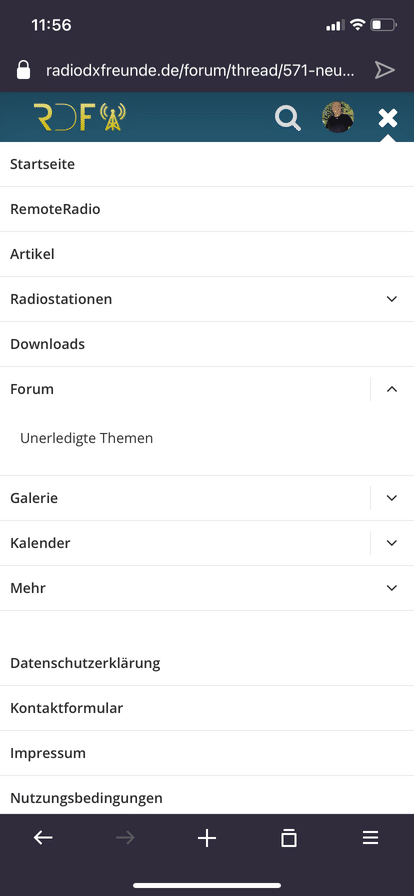Image resolution: width=414 pixels, height=896 pixels.
Task: Expand the Kalender submenu chevron
Action: (x=392, y=543)
